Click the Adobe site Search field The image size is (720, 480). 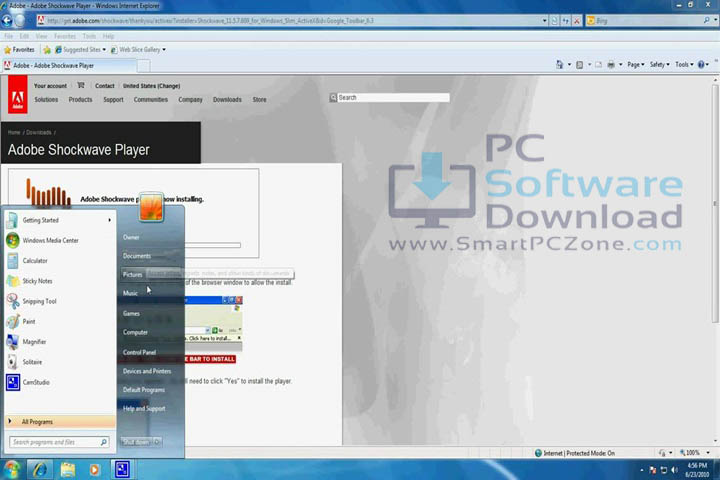[x=393, y=97]
